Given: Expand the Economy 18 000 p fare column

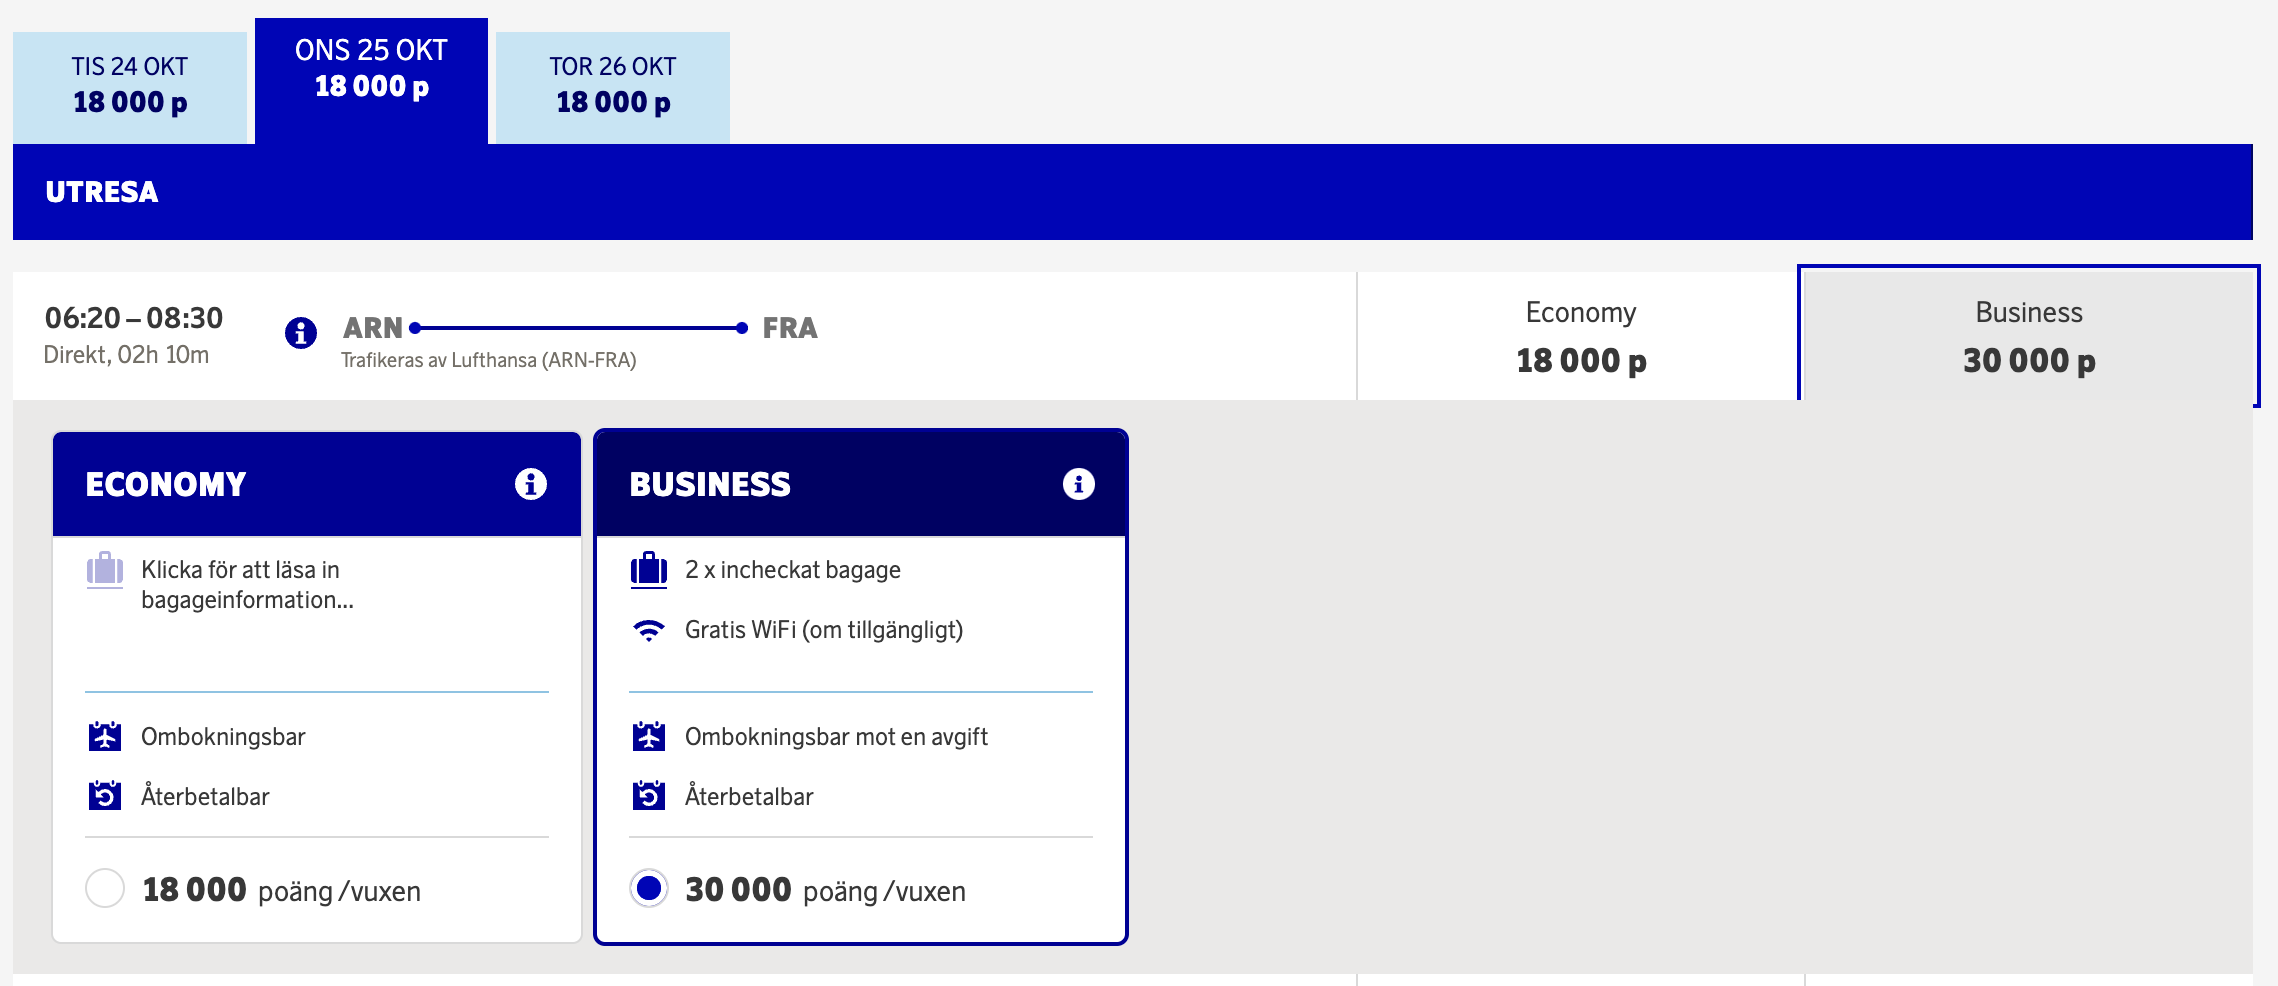Looking at the screenshot, I should [1580, 337].
